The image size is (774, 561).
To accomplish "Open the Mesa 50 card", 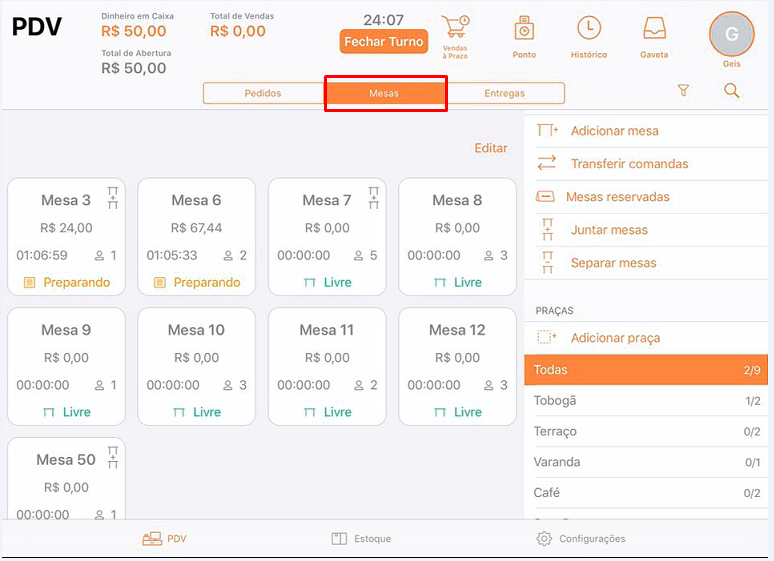I will coord(66,478).
